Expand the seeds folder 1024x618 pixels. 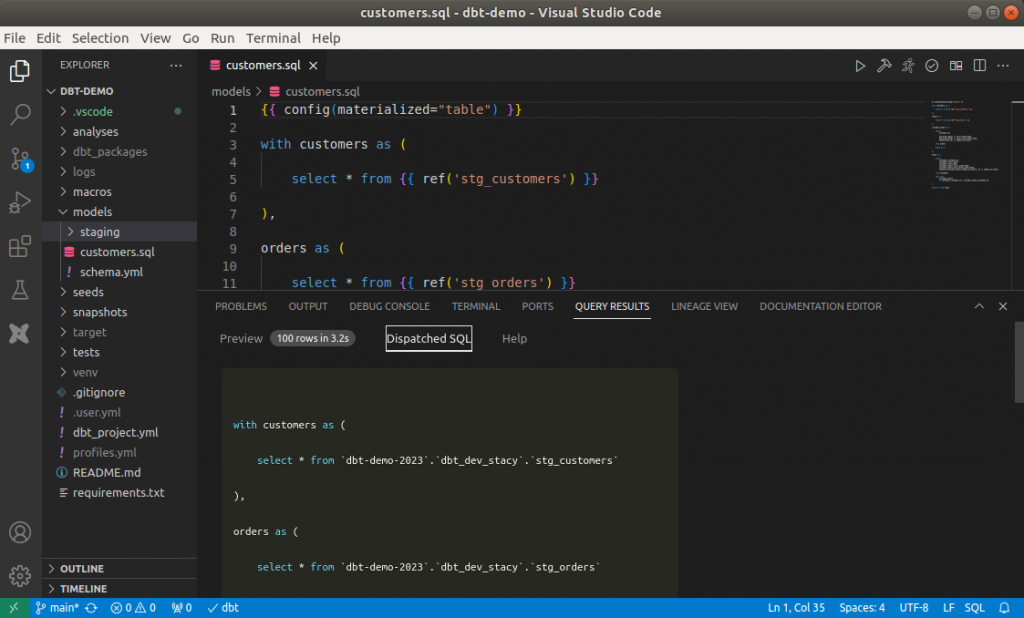click(120, 292)
